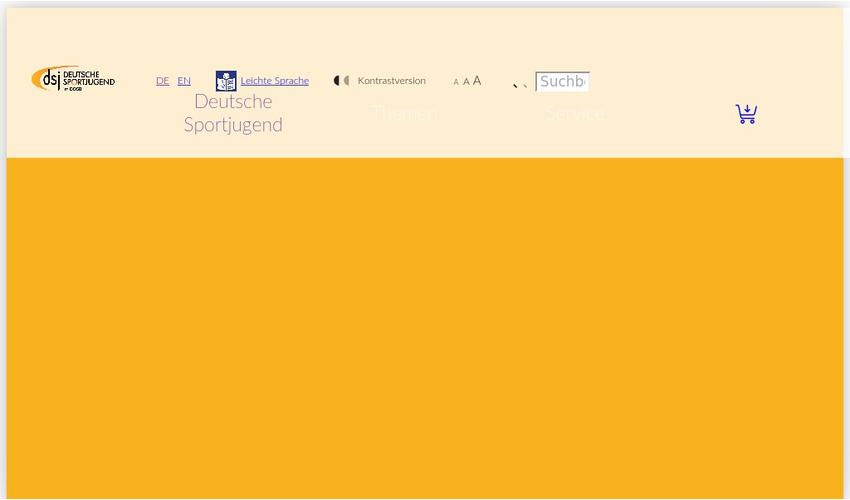Click the search magnifier icon
This screenshot has height=500, width=850.
coord(520,85)
